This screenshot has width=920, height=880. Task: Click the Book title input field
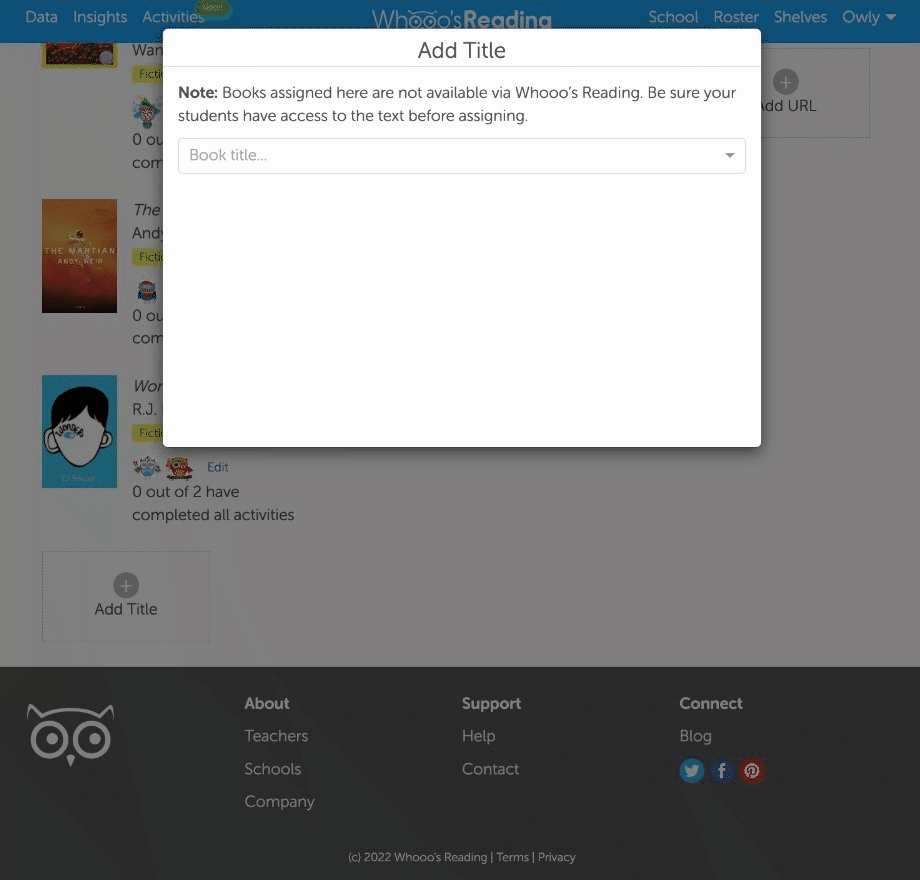tap(462, 155)
